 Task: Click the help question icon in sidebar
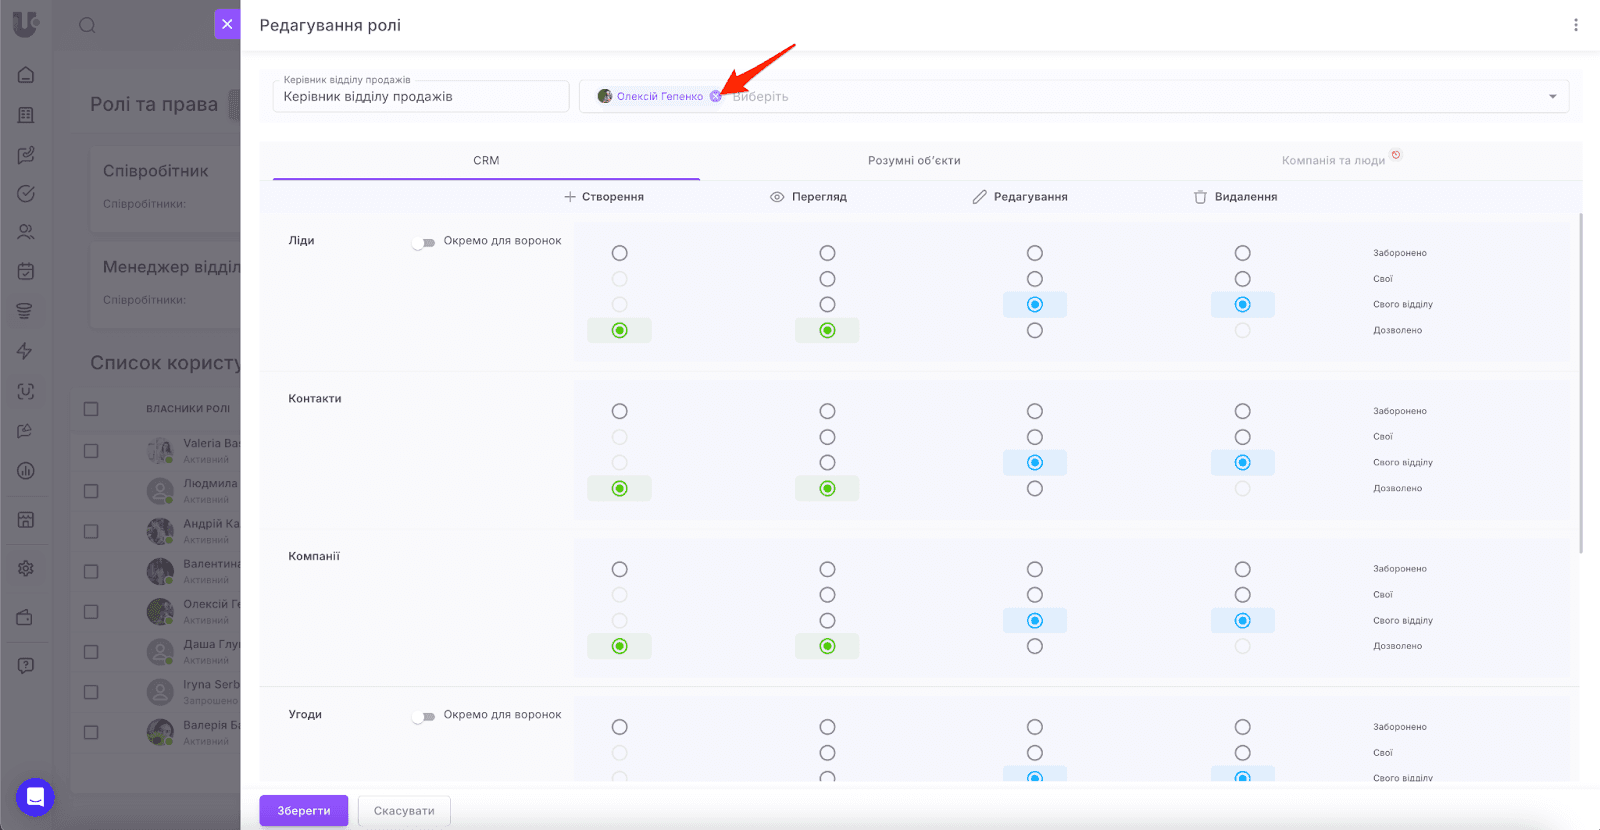(x=26, y=666)
